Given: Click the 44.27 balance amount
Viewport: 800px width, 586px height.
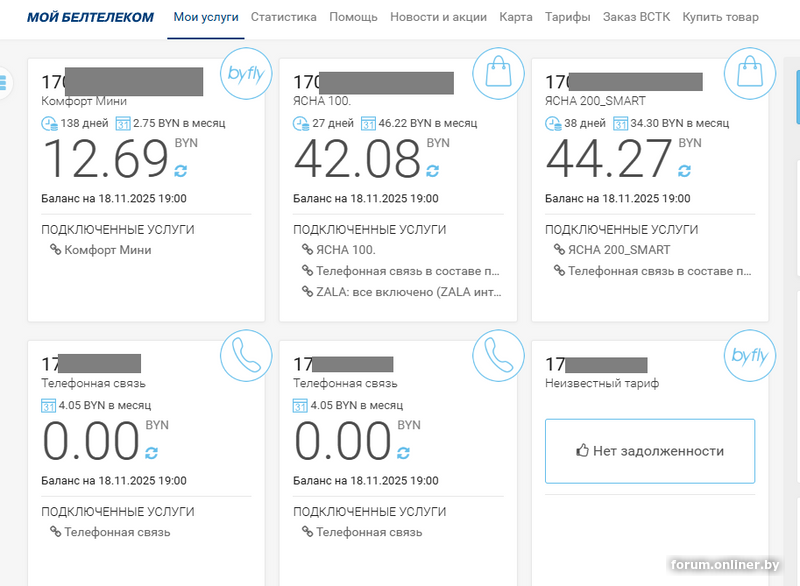Looking at the screenshot, I should tap(609, 159).
